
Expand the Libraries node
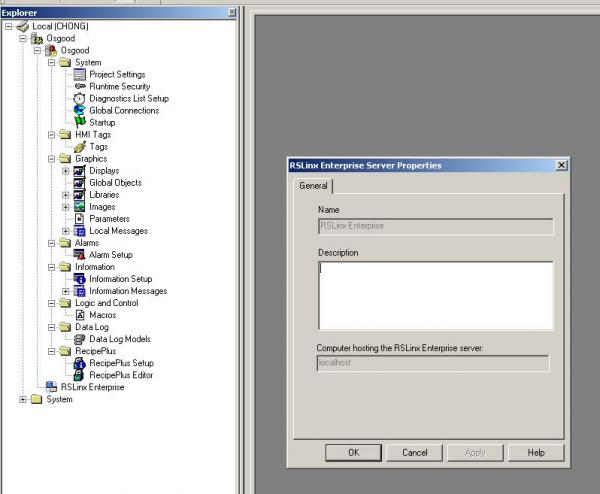point(66,195)
